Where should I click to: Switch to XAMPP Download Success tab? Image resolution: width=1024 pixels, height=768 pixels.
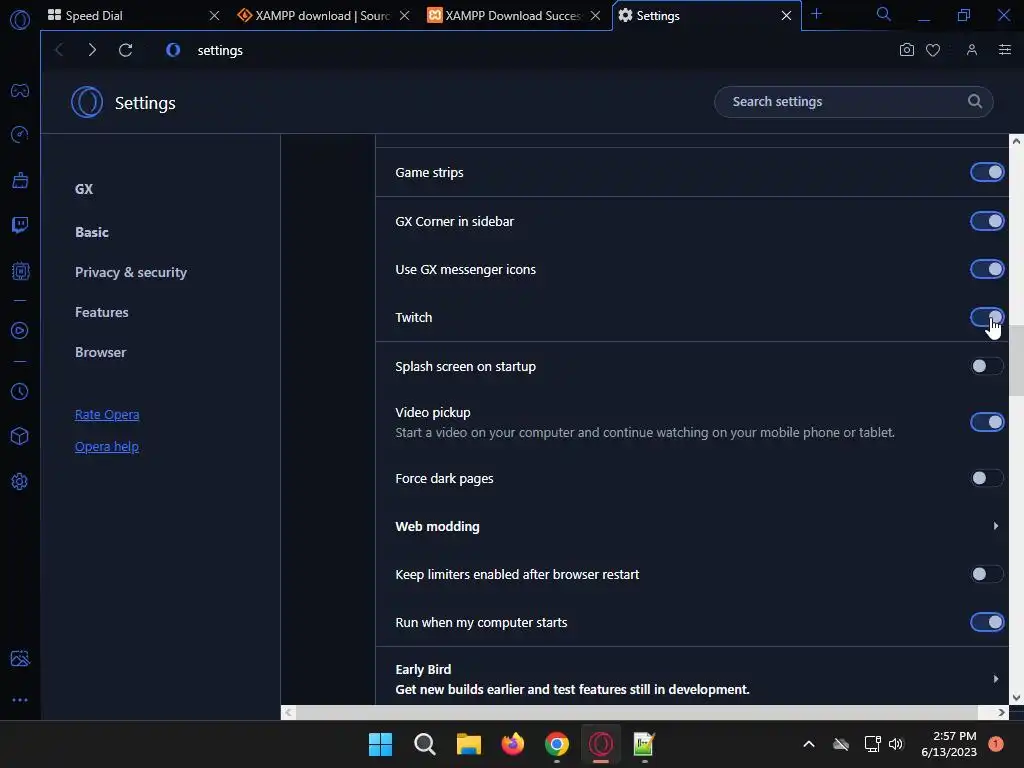(x=513, y=15)
